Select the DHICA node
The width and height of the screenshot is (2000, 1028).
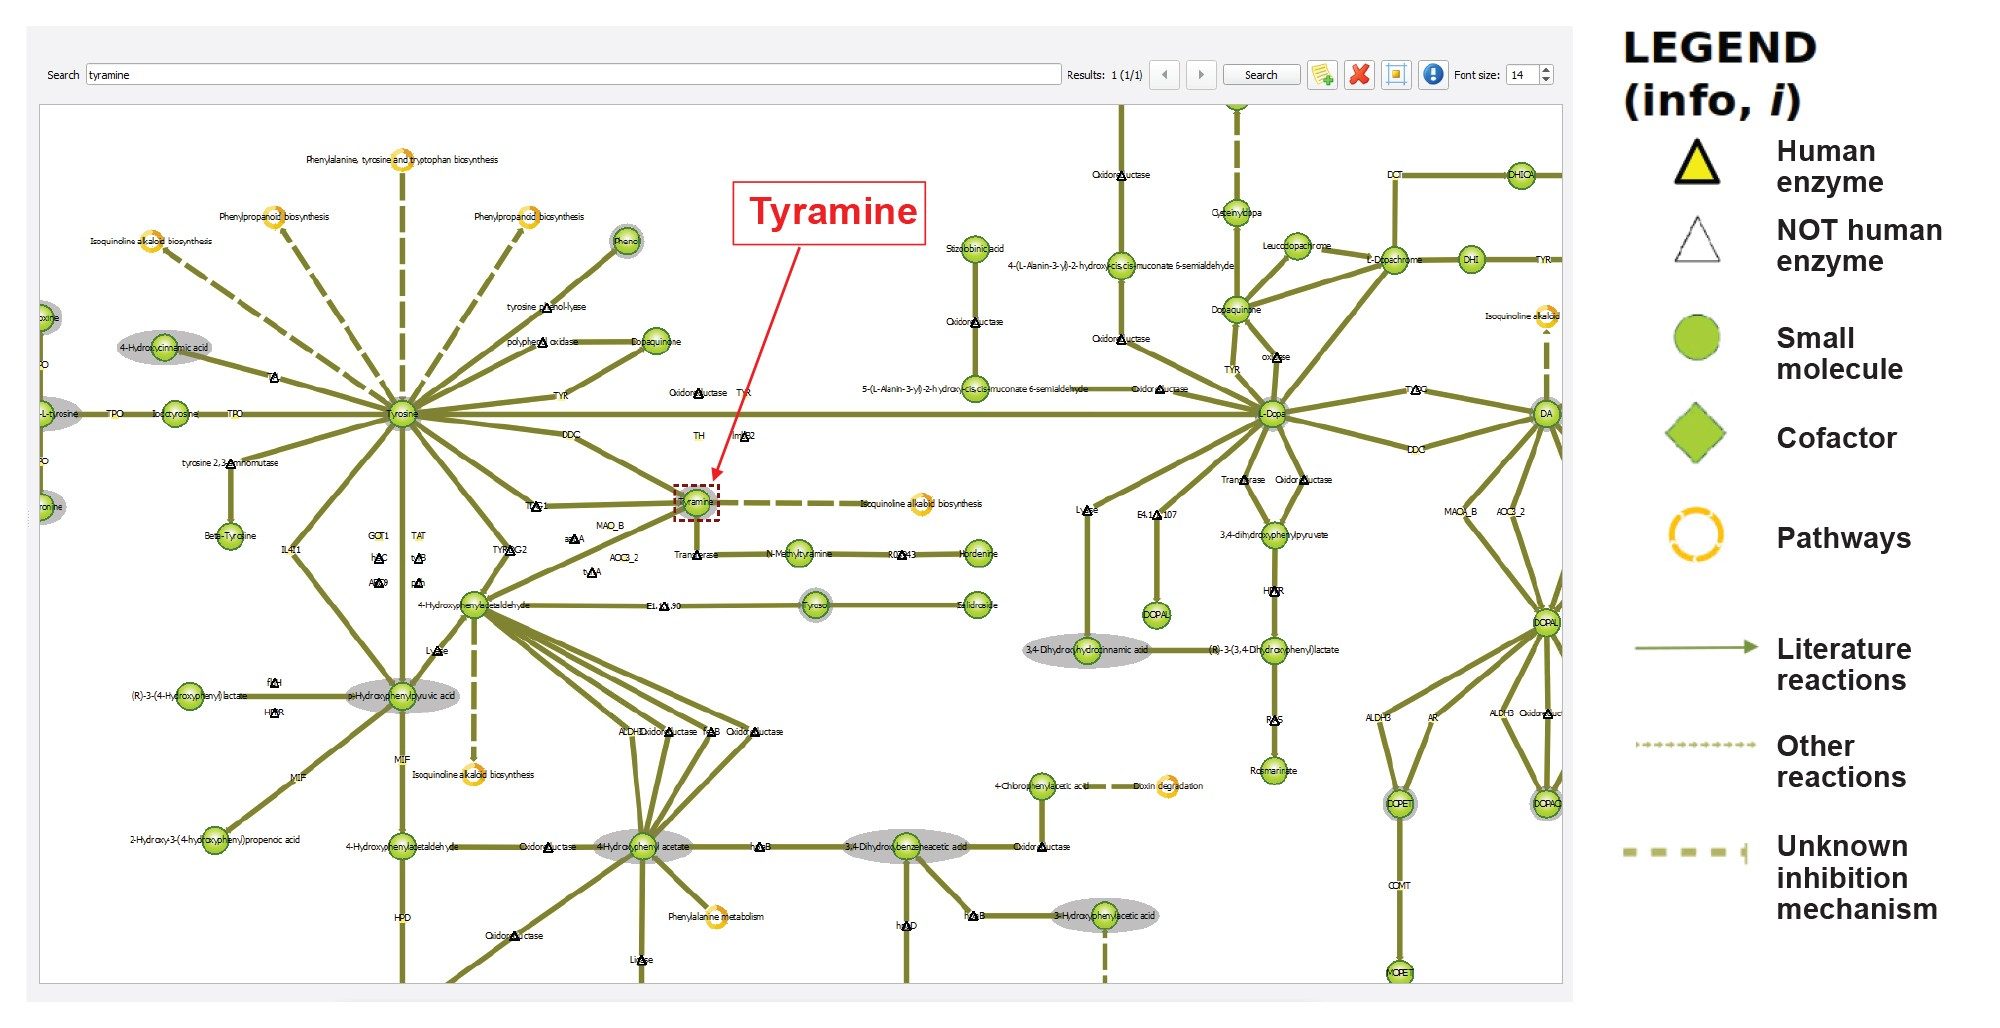1520,175
